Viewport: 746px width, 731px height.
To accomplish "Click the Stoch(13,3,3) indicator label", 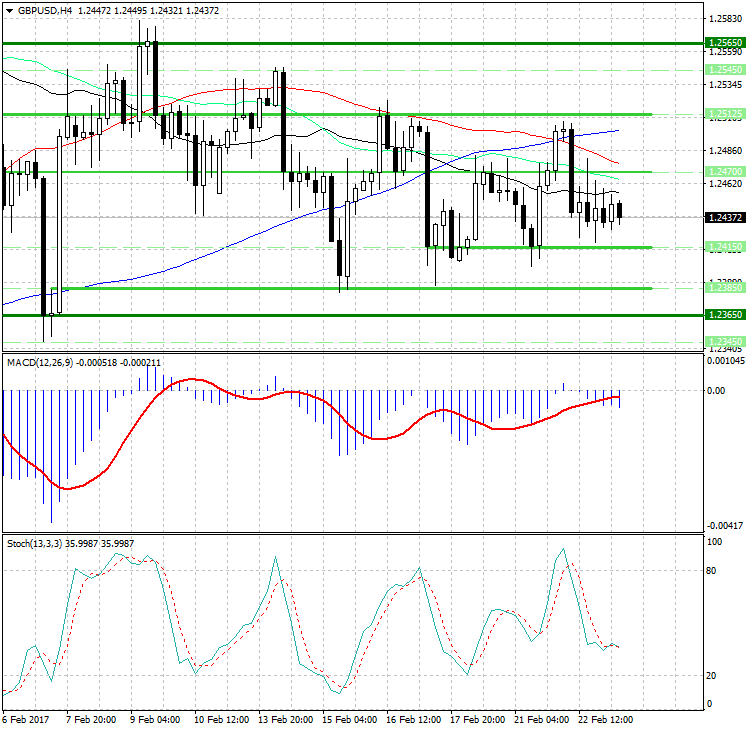I will pyautogui.click(x=36, y=543).
